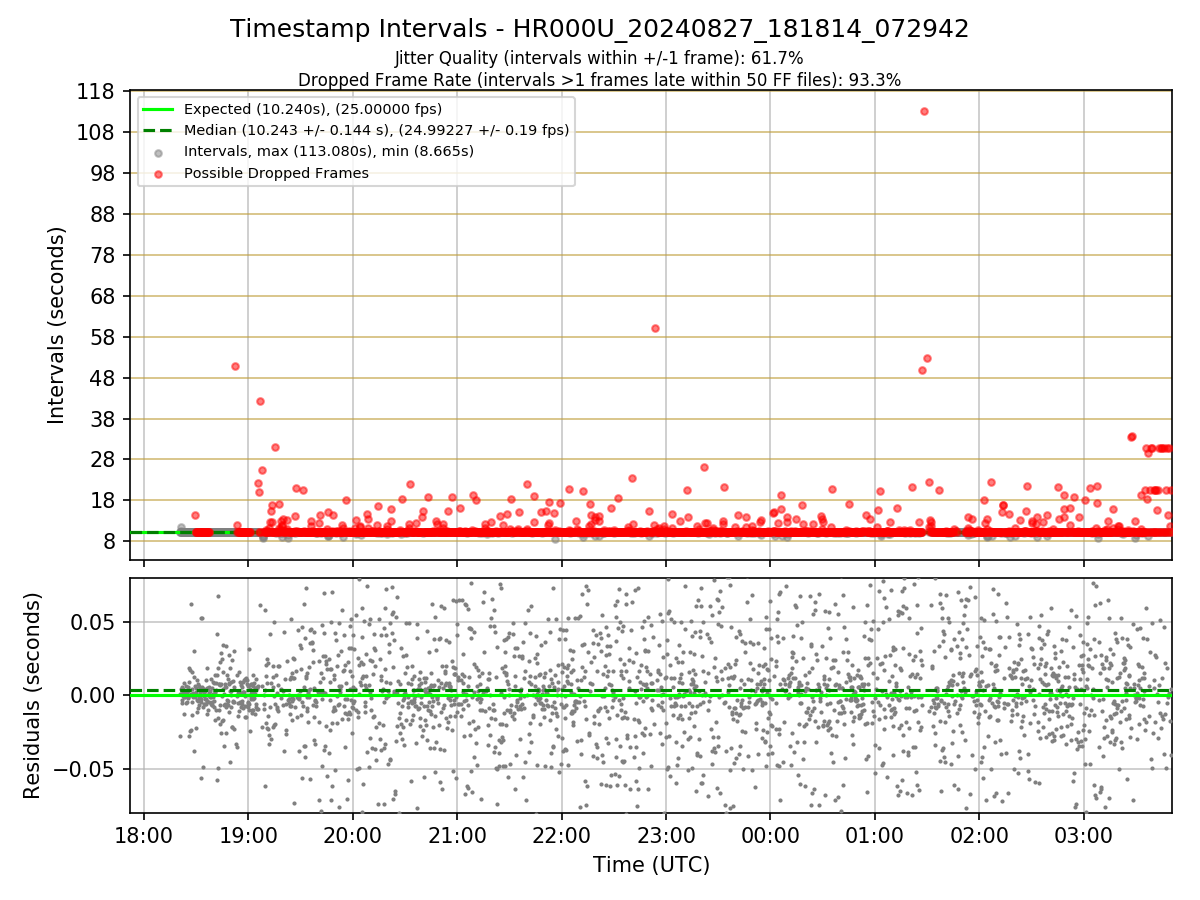The height and width of the screenshot is (900, 1200).
Task: Click the 18 tick on the intervals axis
Action: 104,501
